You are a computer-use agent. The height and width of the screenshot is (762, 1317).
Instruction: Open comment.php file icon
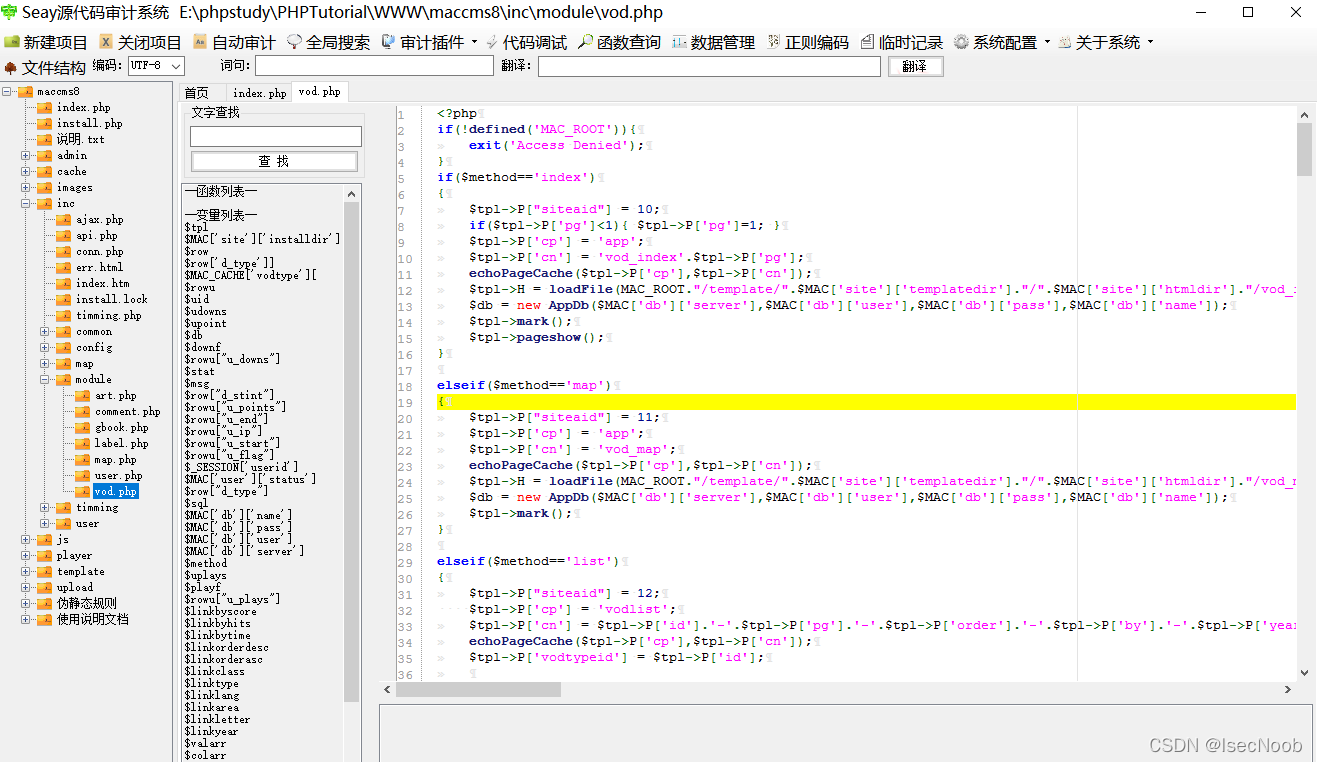click(83, 411)
